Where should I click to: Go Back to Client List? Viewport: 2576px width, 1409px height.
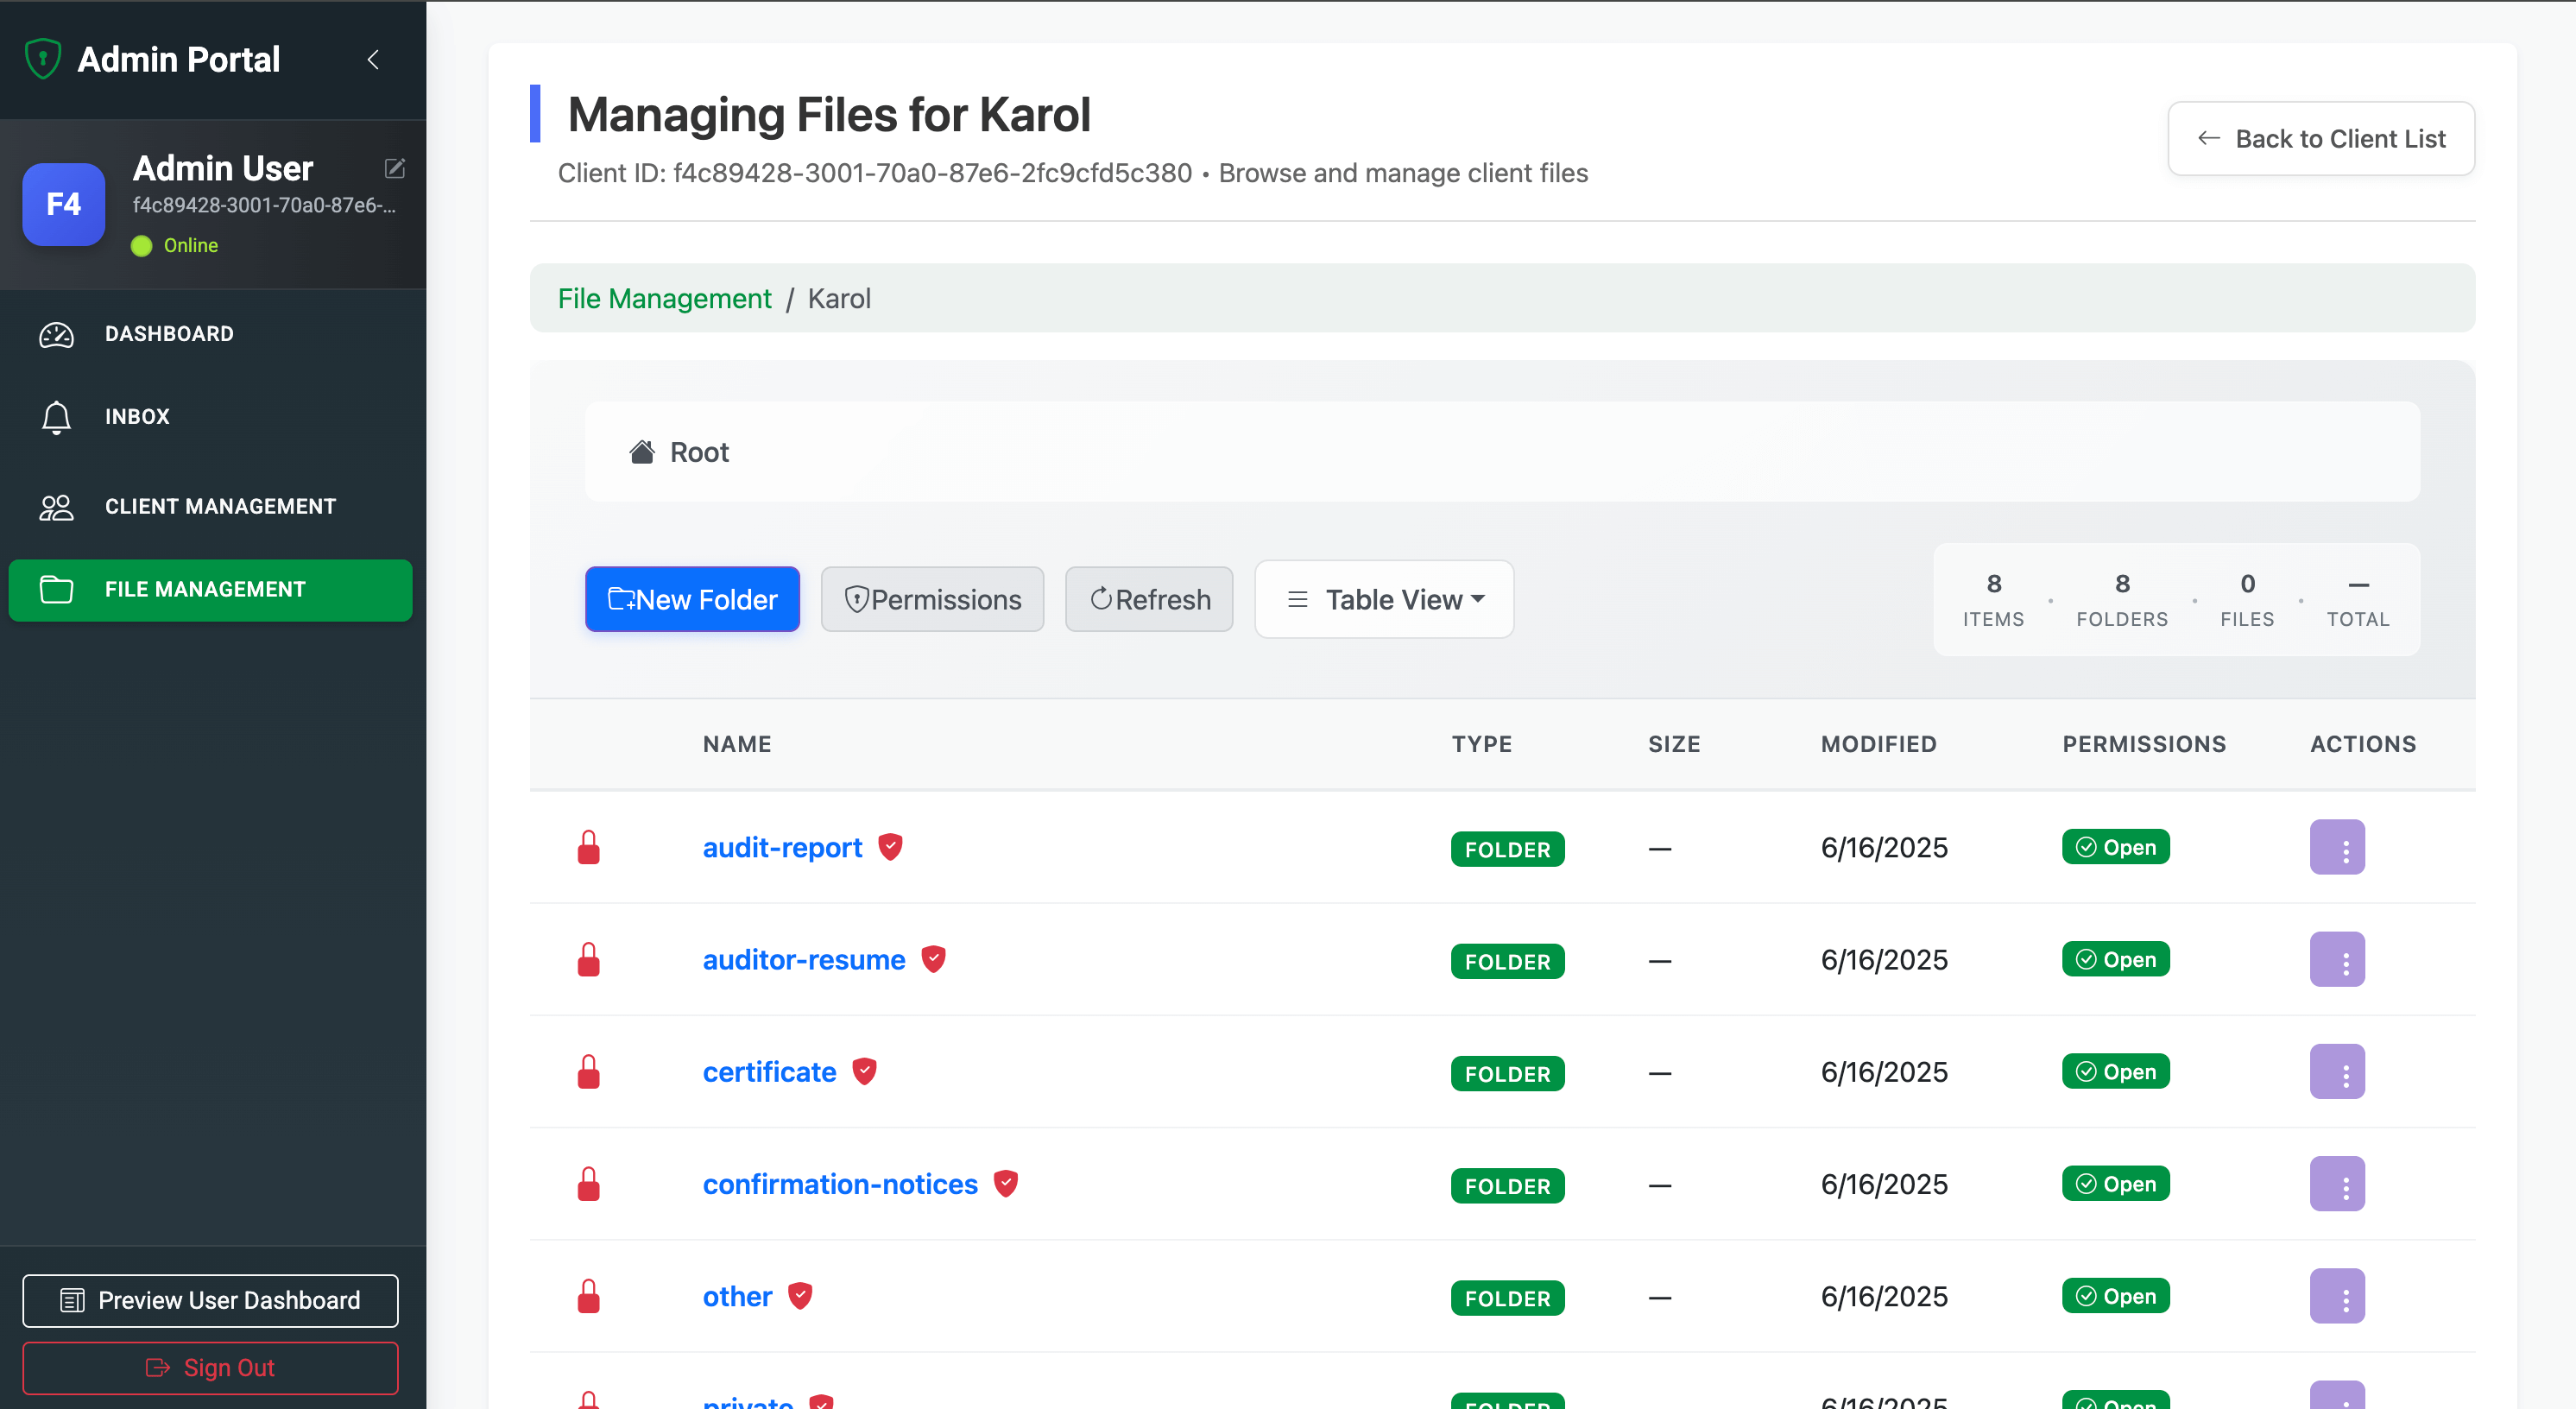[2321, 138]
